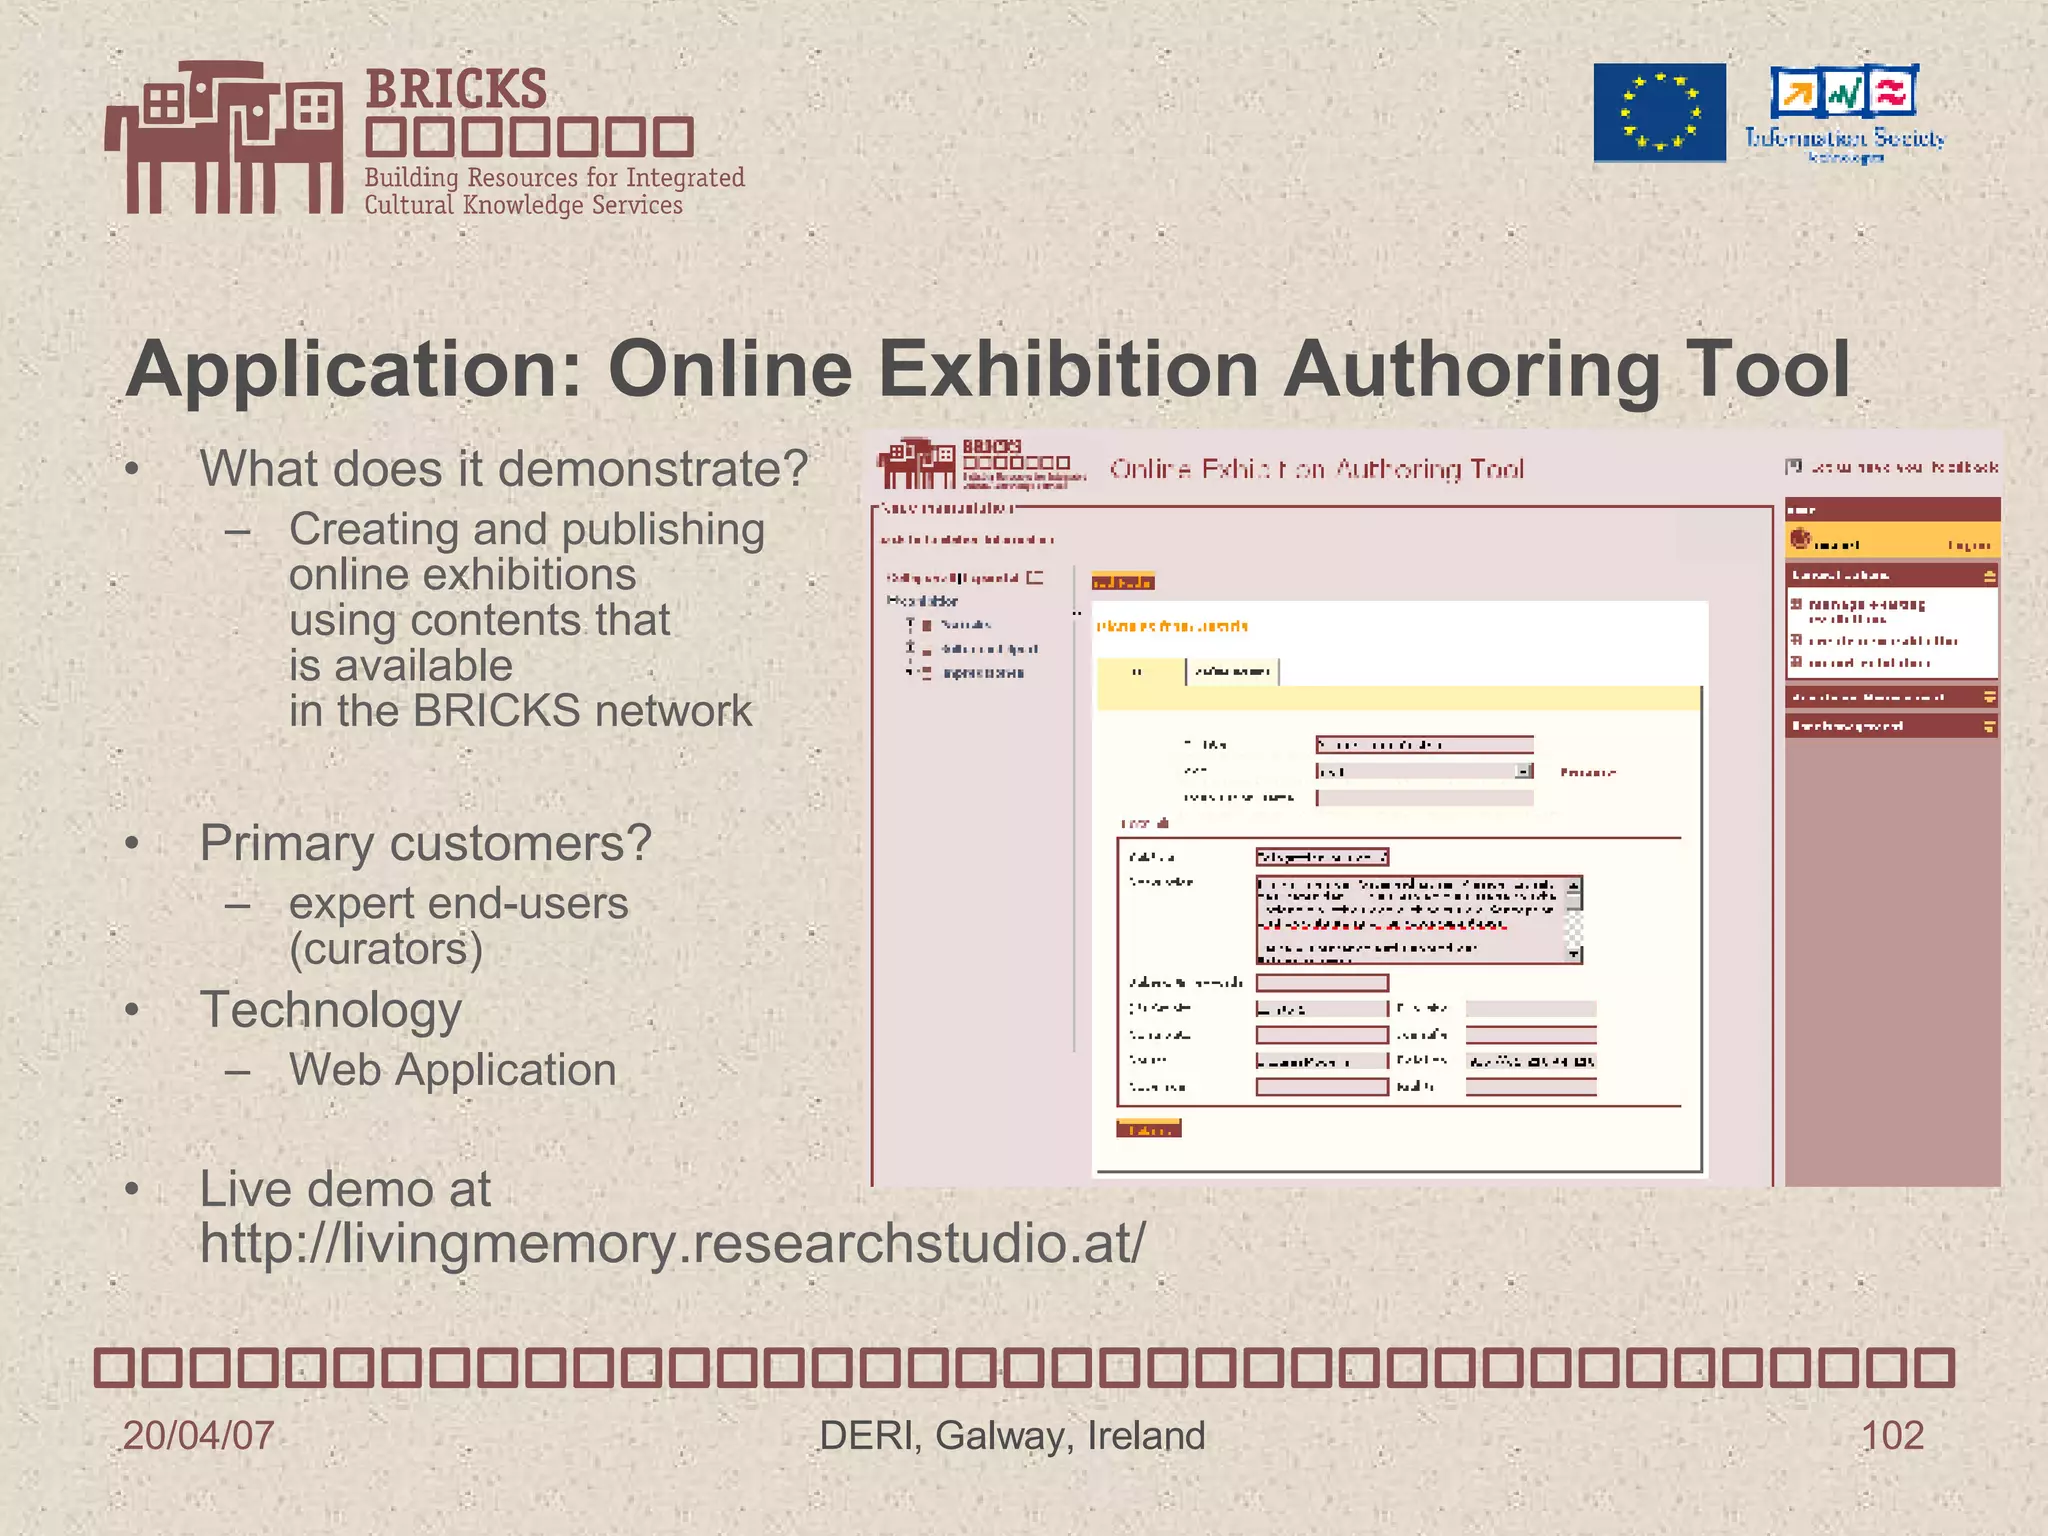Viewport: 2048px width, 1536px height.
Task: Open the second action link in the actions panel
Action: coord(1882,641)
